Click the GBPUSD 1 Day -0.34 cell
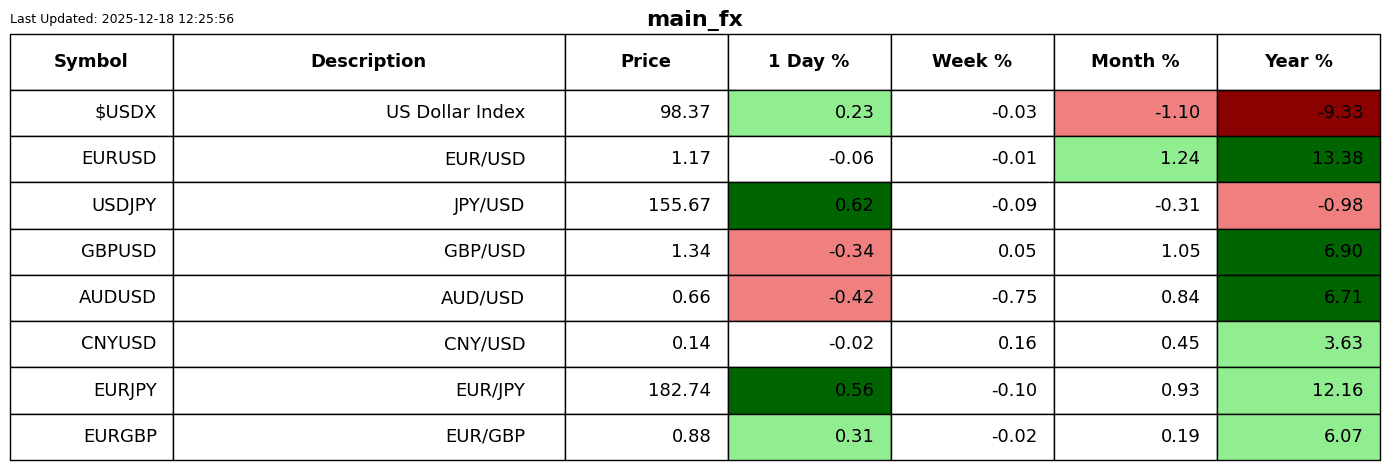This screenshot has width=1390, height=470. [x=809, y=252]
